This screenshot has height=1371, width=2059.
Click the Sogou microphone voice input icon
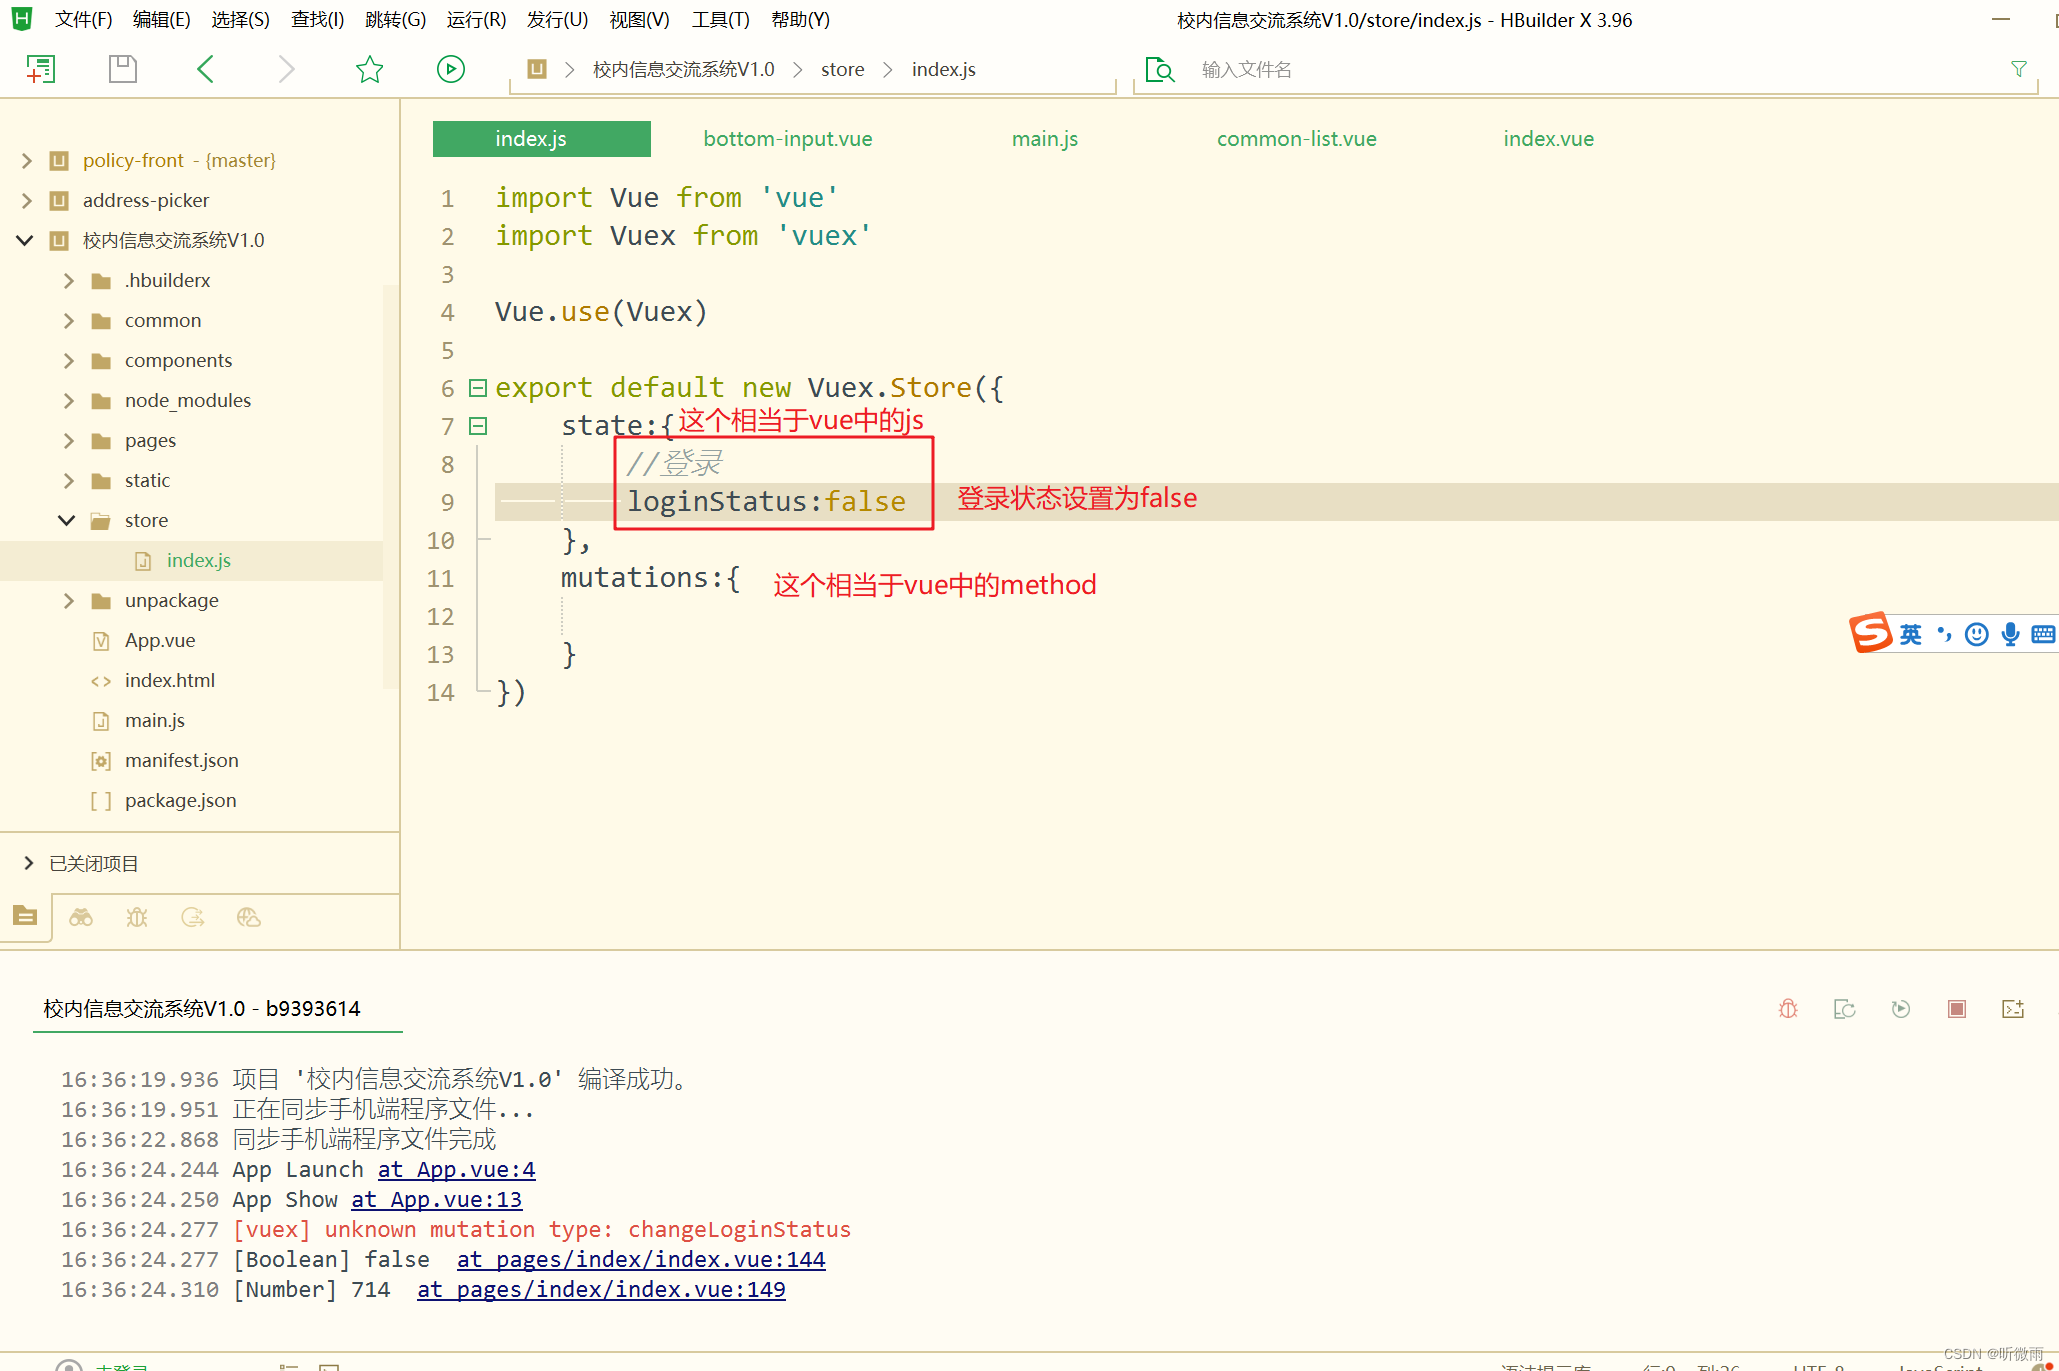(x=2010, y=634)
